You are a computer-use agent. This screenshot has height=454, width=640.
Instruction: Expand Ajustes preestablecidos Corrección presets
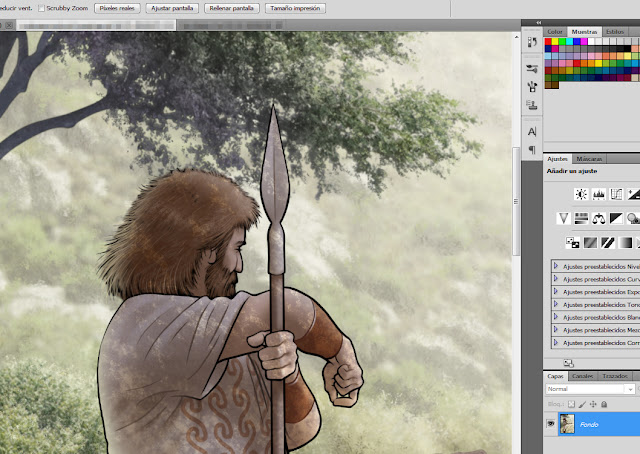(556, 343)
